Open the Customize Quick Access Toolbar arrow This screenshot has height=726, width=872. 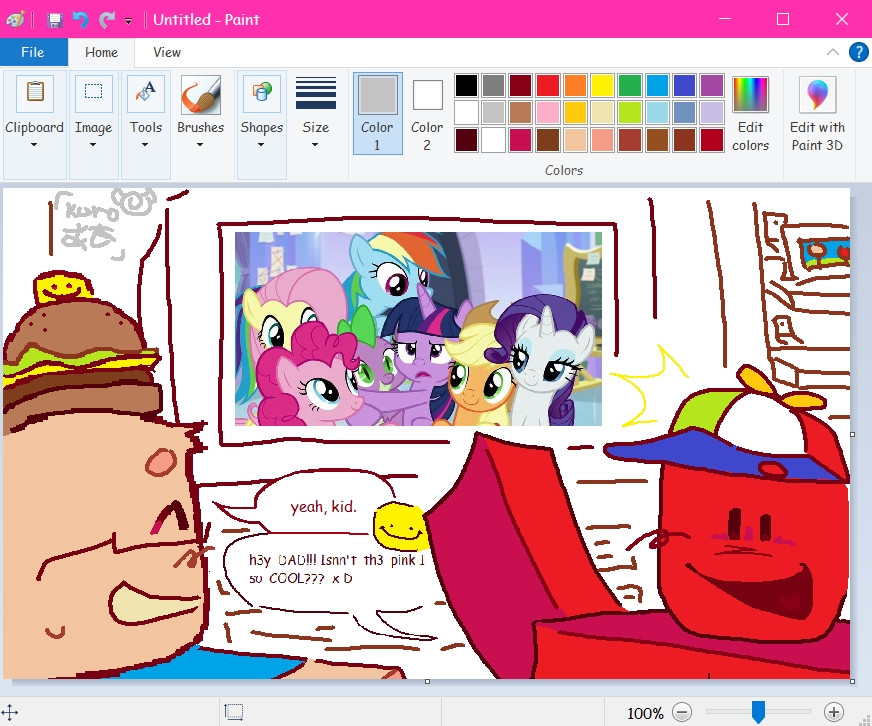click(x=128, y=21)
